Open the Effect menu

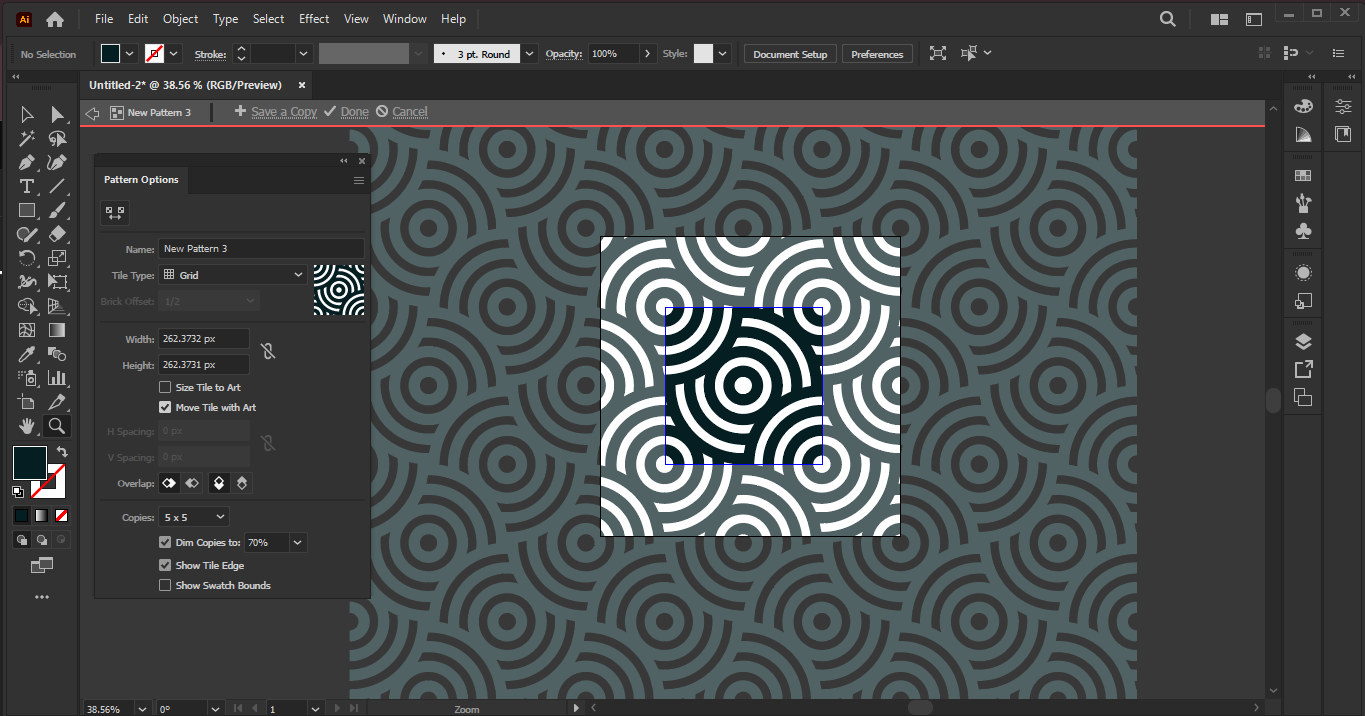313,18
